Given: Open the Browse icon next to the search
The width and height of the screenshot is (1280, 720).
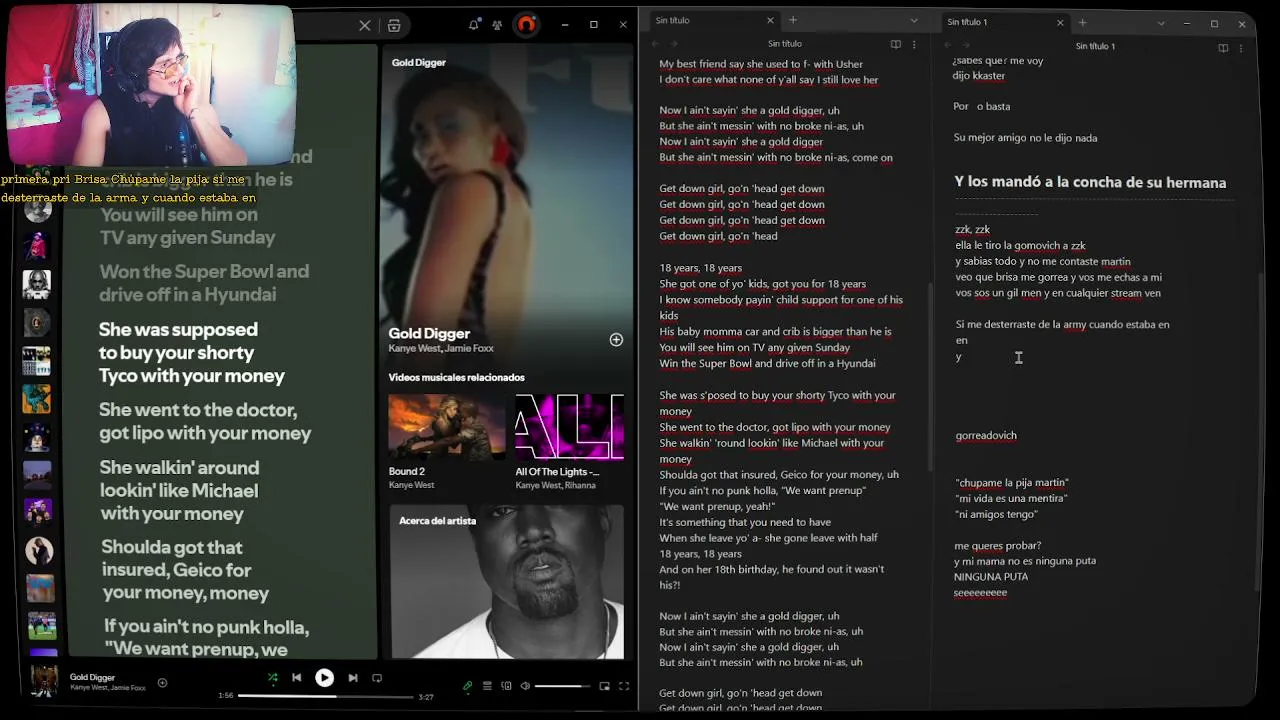Looking at the screenshot, I should [x=394, y=25].
